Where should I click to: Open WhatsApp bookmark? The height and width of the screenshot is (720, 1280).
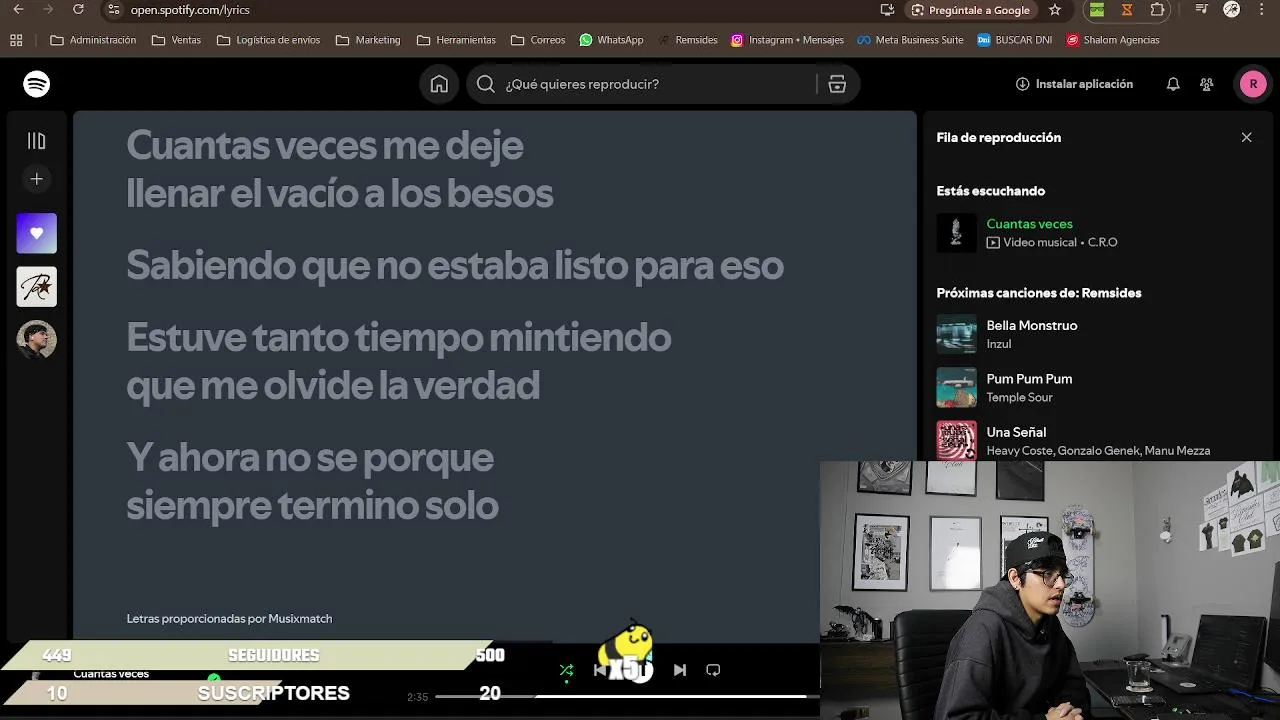click(x=611, y=40)
